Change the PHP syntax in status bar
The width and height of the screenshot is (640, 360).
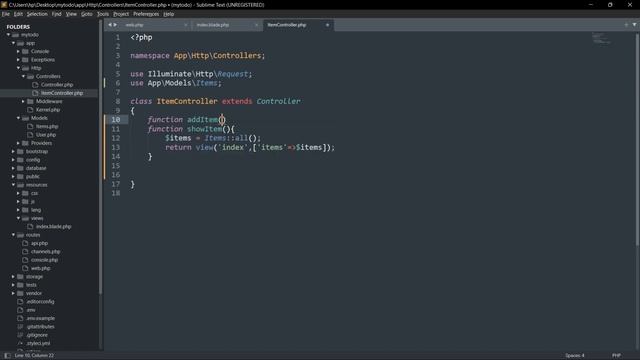click(x=616, y=356)
